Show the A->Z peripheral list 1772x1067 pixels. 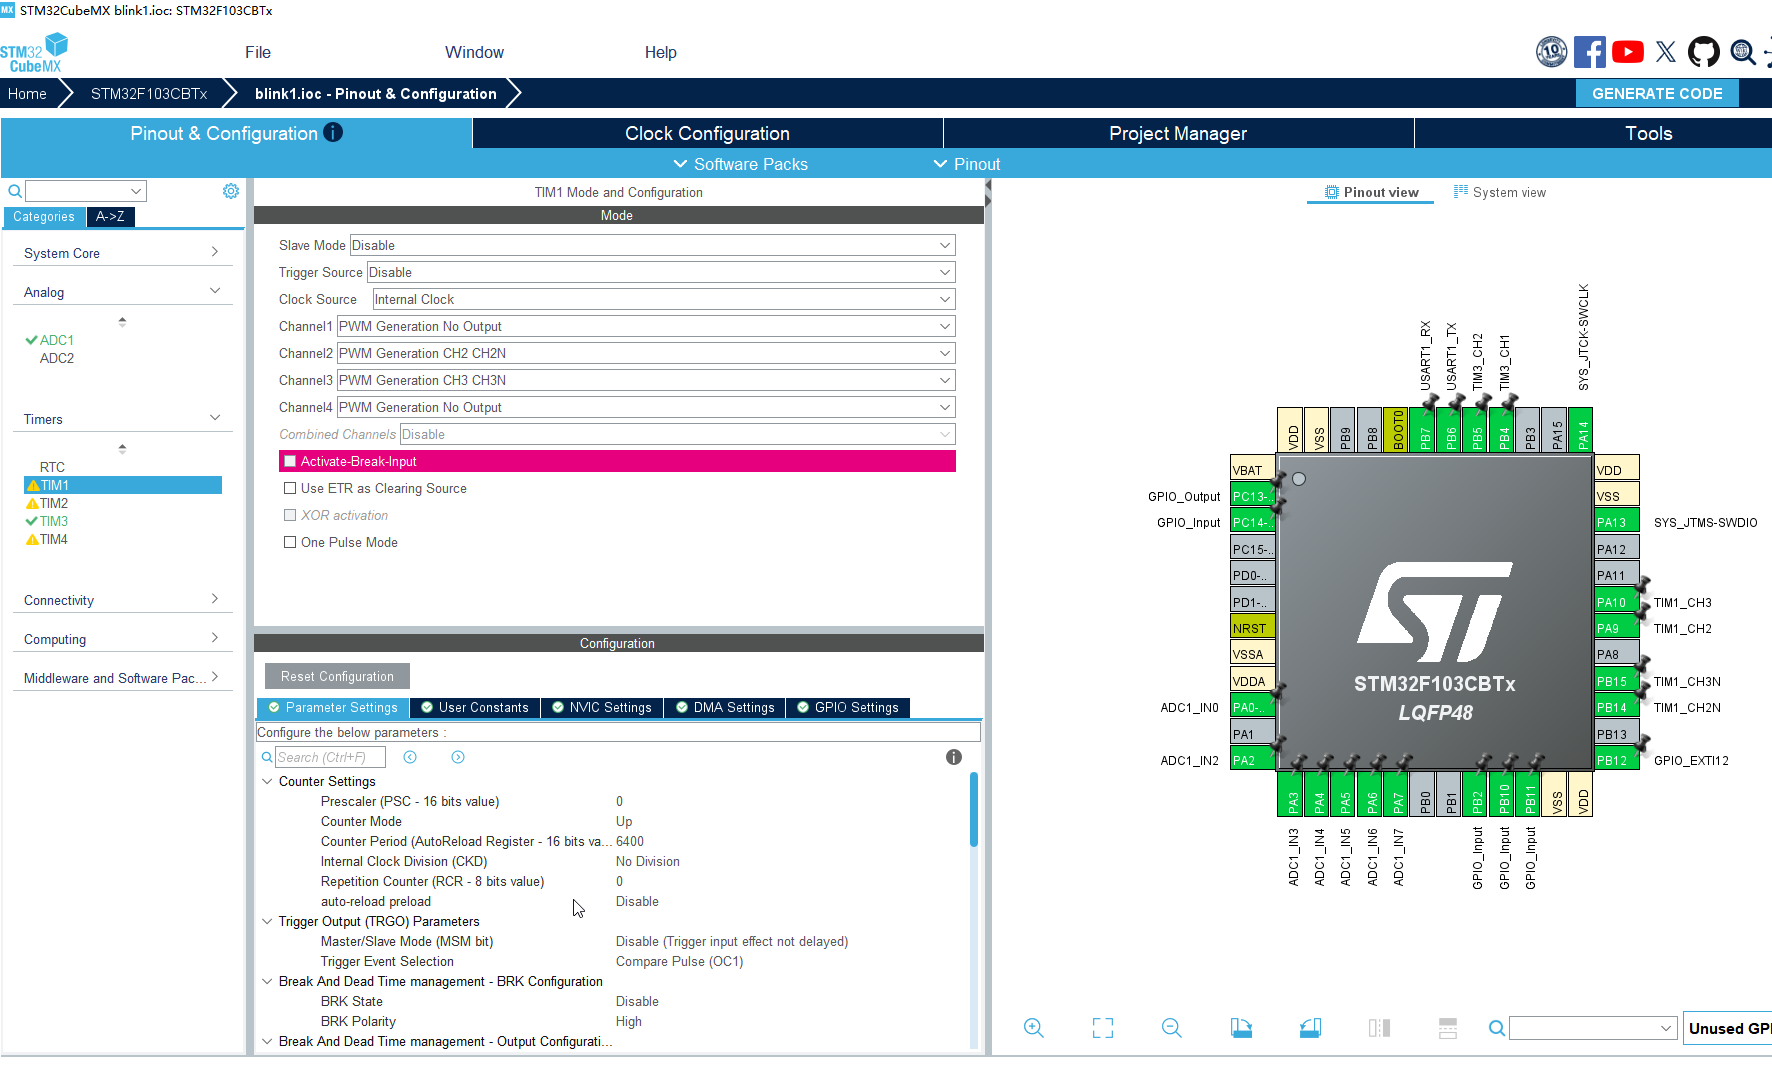(x=110, y=216)
